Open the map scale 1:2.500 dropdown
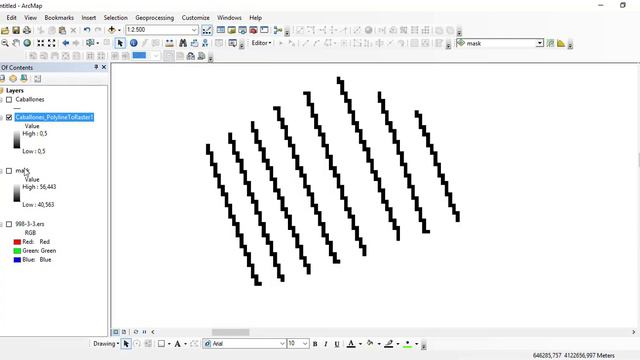 pos(194,30)
